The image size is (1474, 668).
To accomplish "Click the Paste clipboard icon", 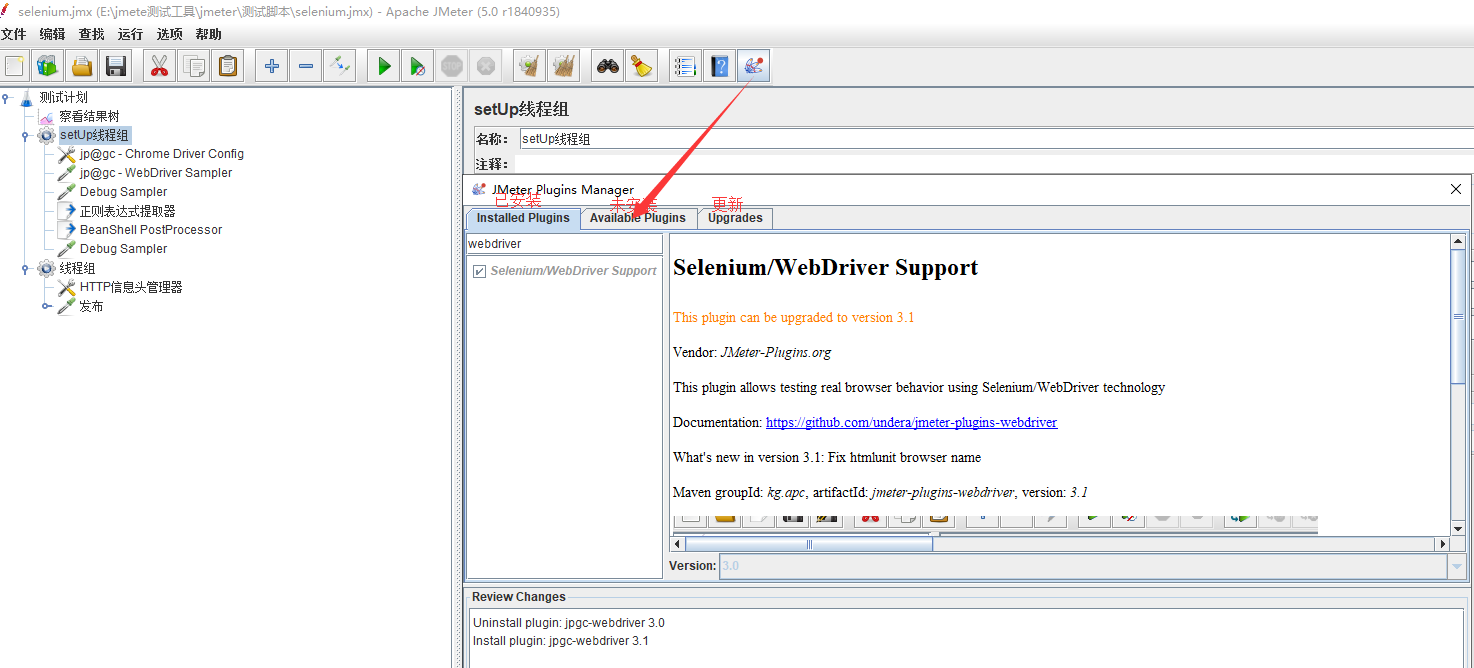I will coord(228,67).
